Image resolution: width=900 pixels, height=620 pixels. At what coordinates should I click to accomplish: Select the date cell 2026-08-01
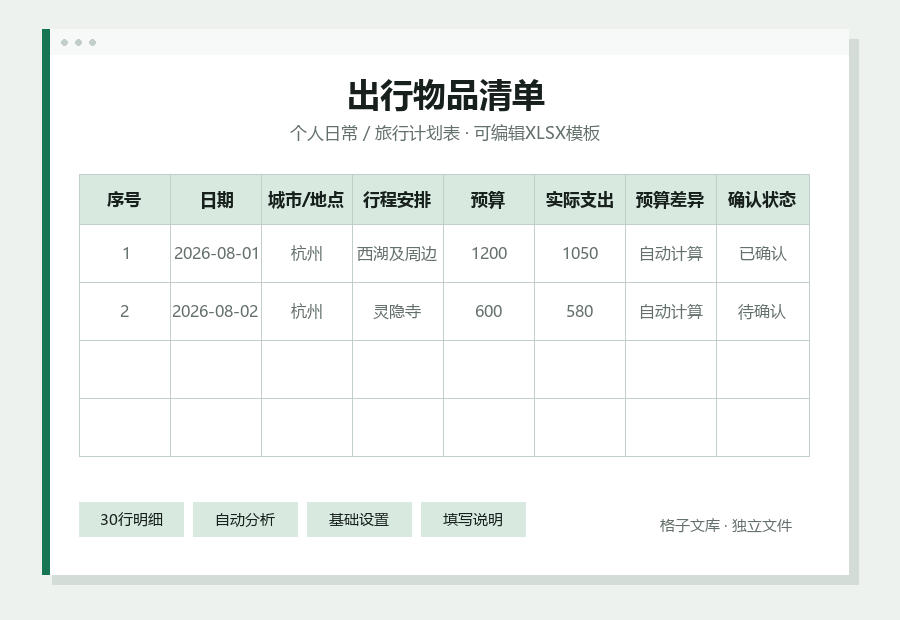[x=216, y=253]
